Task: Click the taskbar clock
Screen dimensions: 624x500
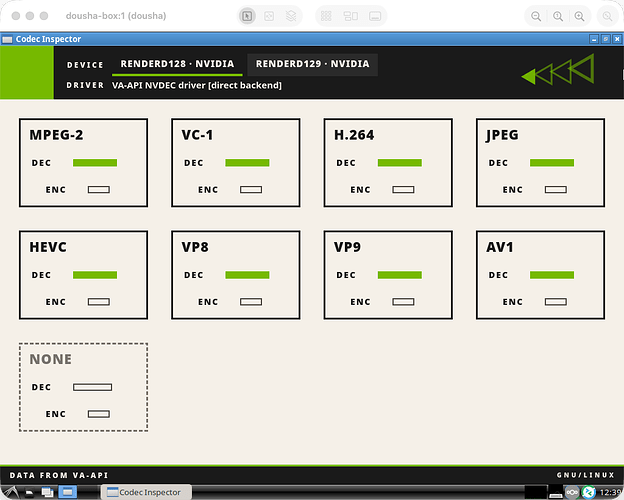Action: coord(611,492)
